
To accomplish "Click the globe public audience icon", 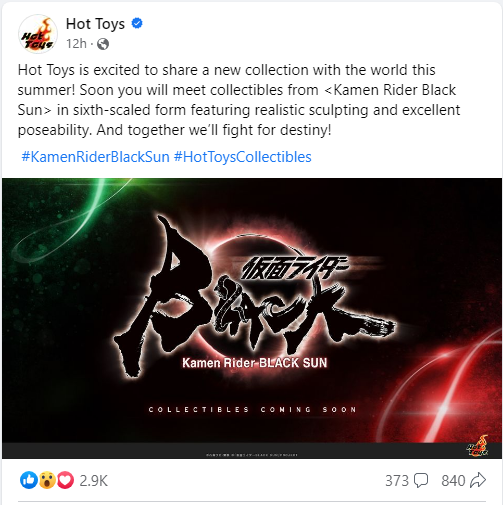I will coord(103,44).
